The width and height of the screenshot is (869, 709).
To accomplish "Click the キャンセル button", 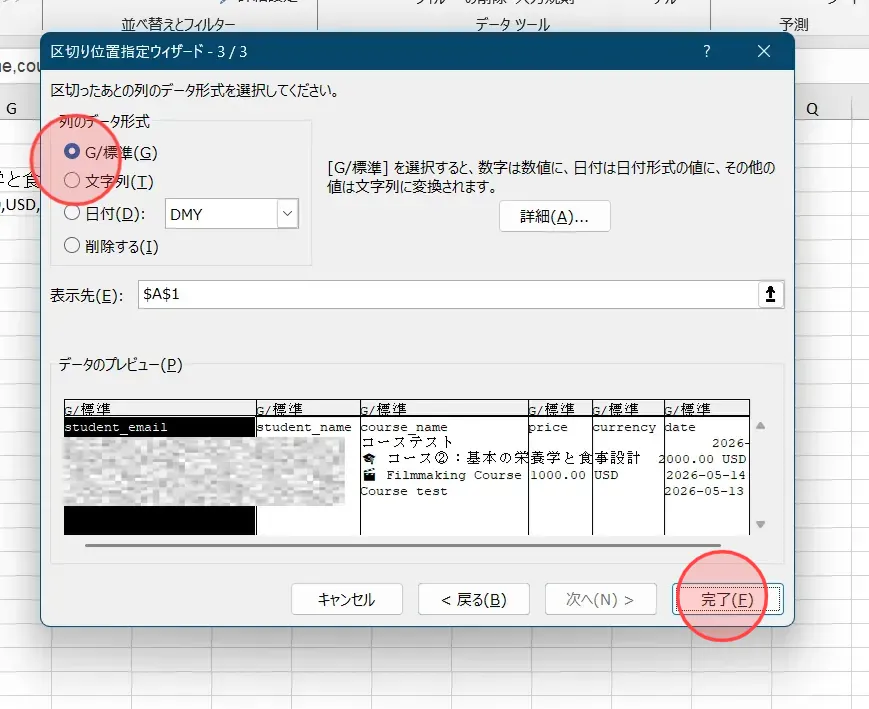I will pos(346,599).
